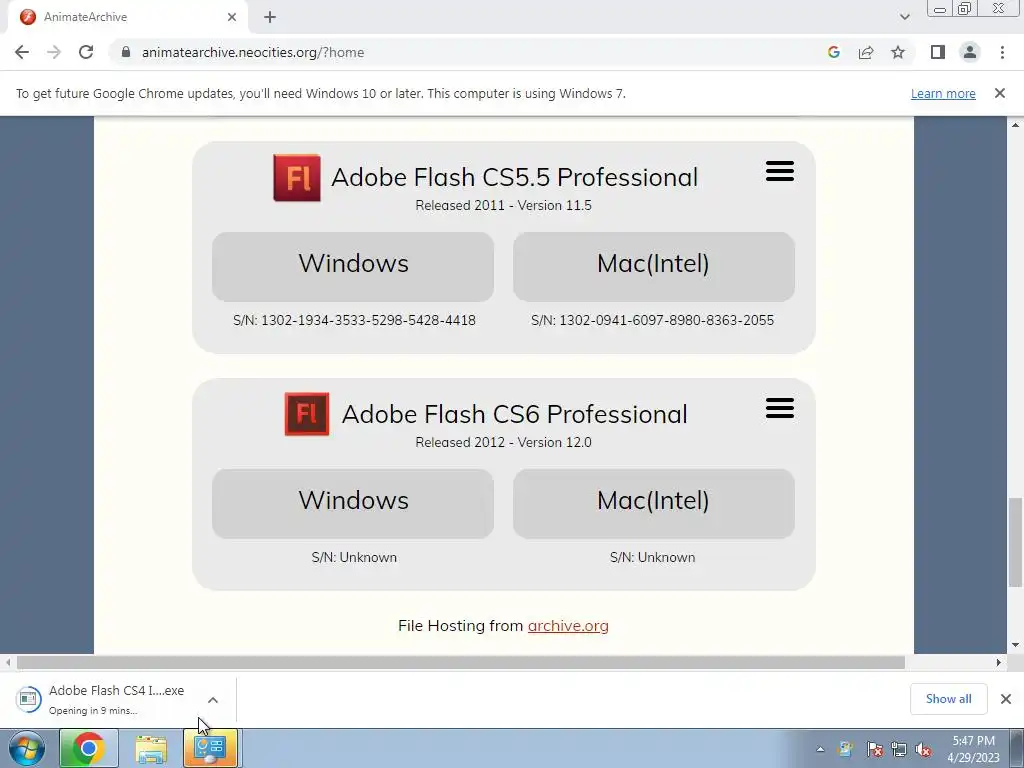Image resolution: width=1024 pixels, height=768 pixels.
Task: Show hidden system tray icons
Action: [820, 748]
